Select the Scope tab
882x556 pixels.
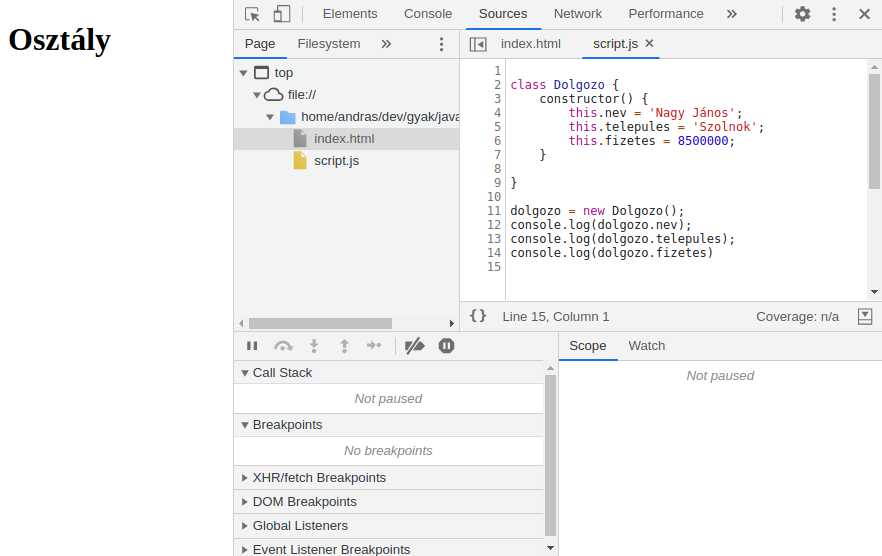pos(587,346)
